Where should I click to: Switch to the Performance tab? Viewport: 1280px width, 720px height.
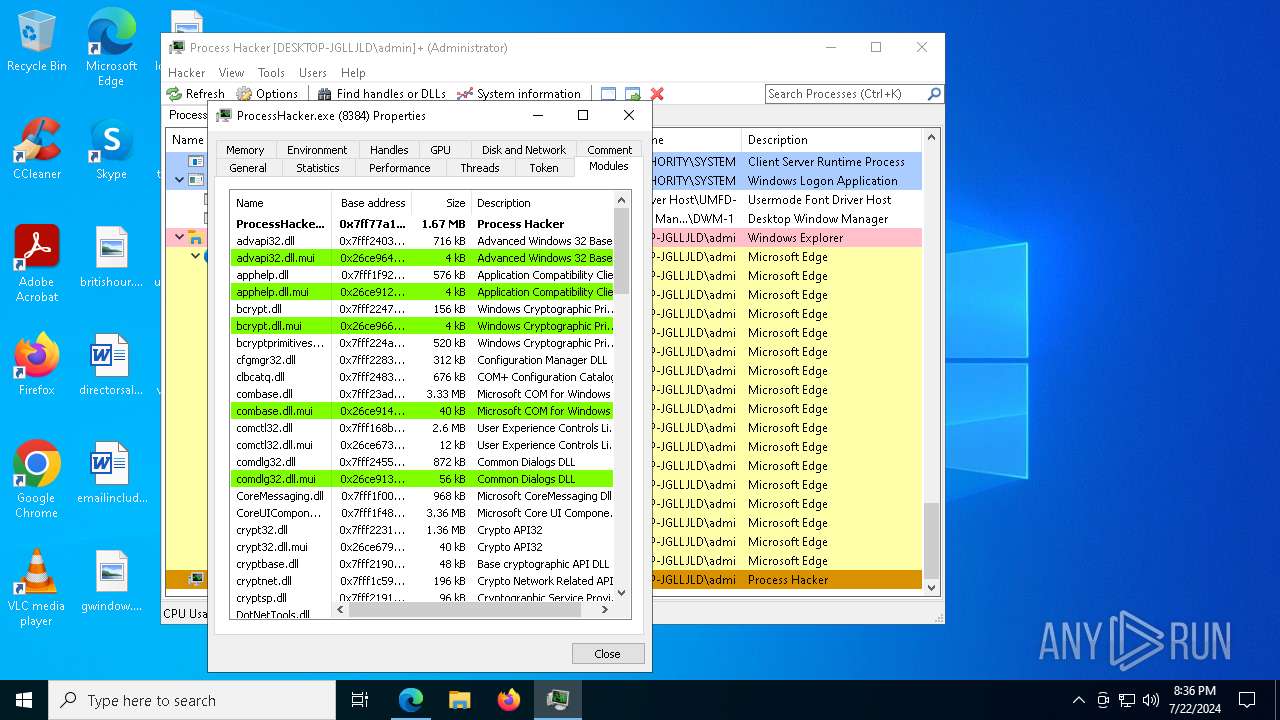(x=399, y=168)
